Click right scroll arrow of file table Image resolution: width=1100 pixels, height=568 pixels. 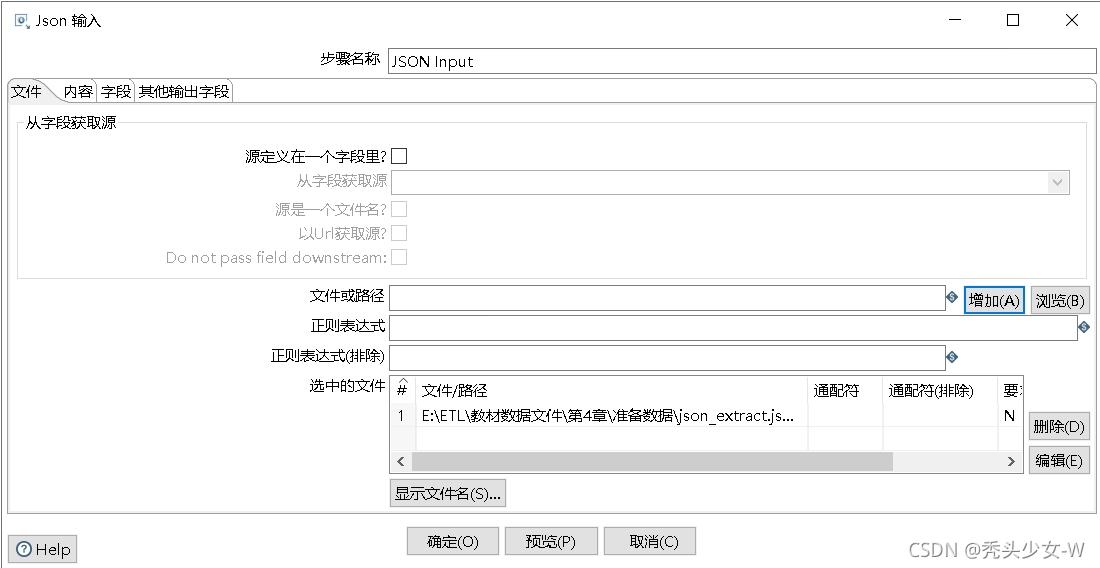1012,461
